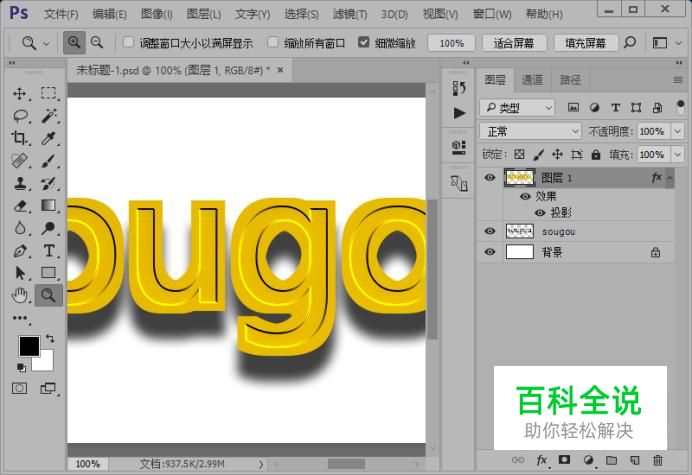The height and width of the screenshot is (475, 692).
Task: Select the Crop tool
Action: tap(19, 138)
